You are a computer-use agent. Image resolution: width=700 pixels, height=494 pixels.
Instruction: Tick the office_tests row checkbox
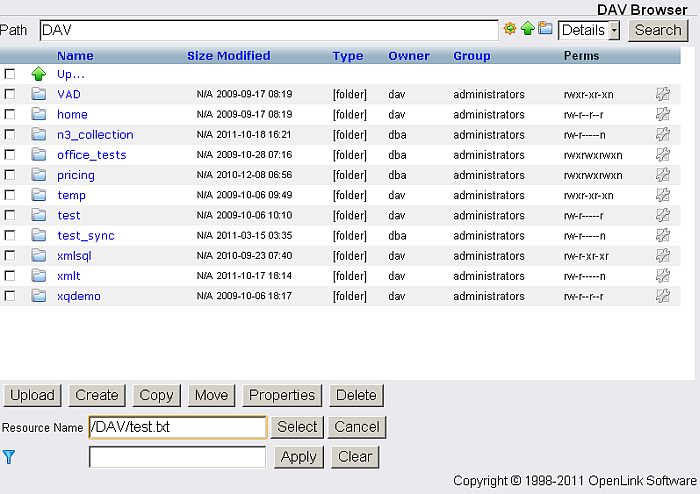(9, 154)
